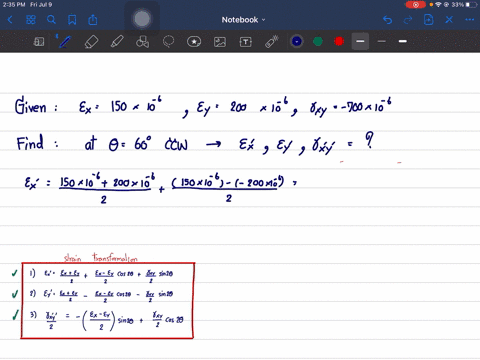Select the Highlighter tool
Screen dimensions: 480x360
[x=117, y=42]
